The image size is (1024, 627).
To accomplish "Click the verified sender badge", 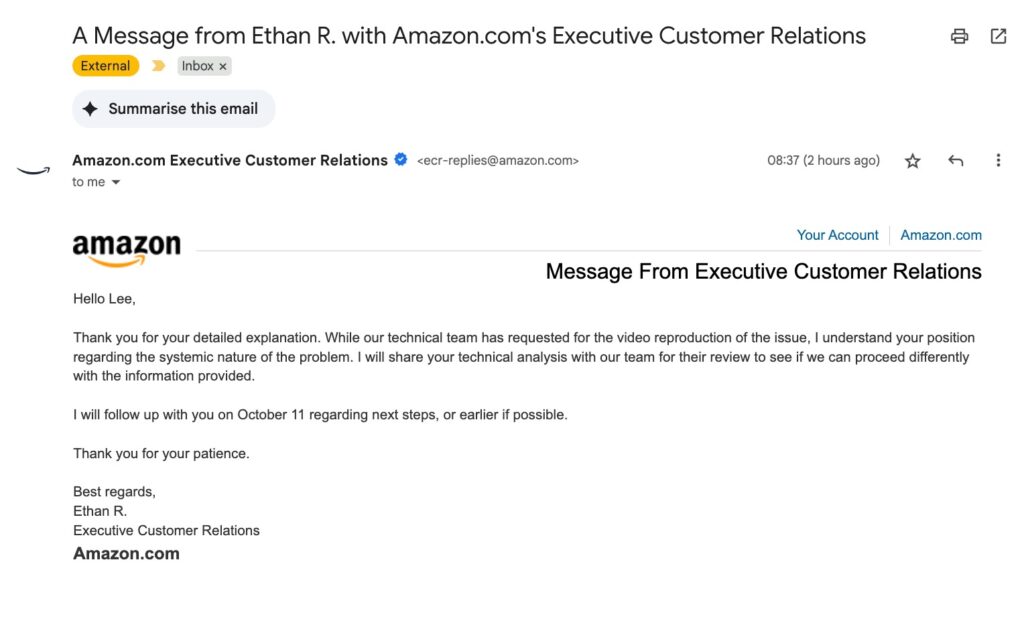I will (400, 160).
